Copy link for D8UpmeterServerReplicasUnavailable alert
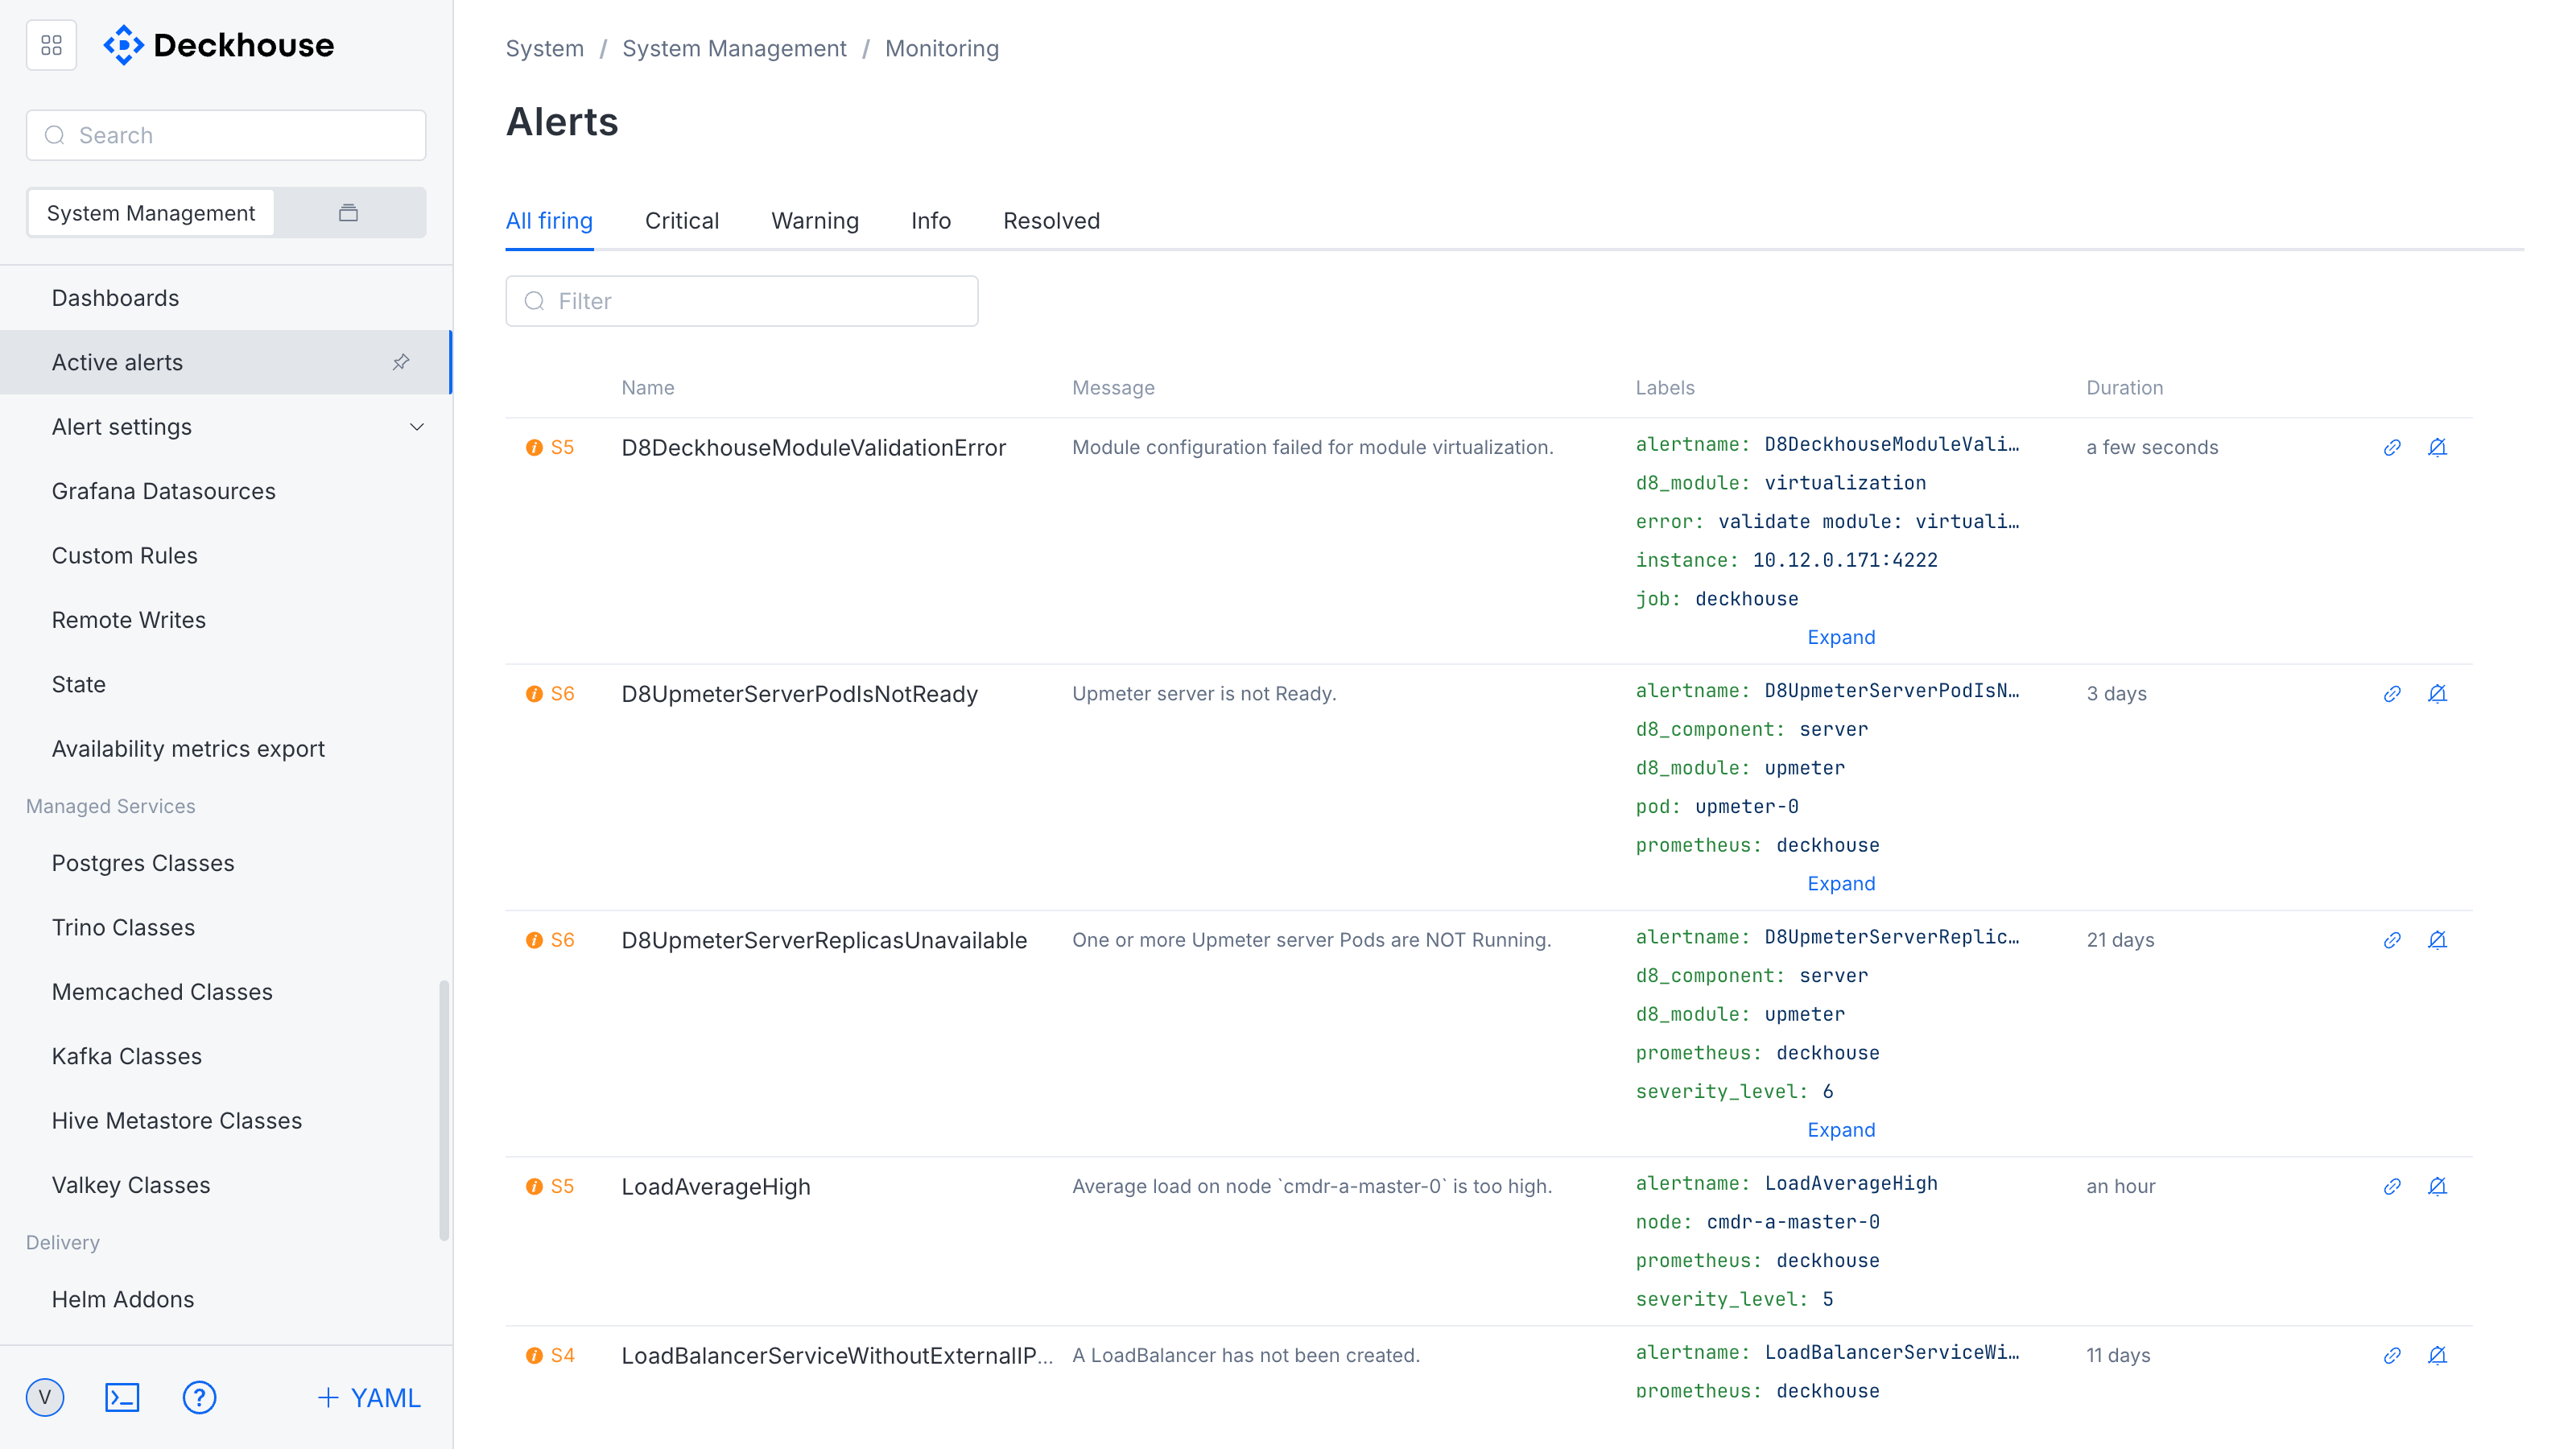Viewport: 2576px width, 1449px height. [x=2392, y=940]
